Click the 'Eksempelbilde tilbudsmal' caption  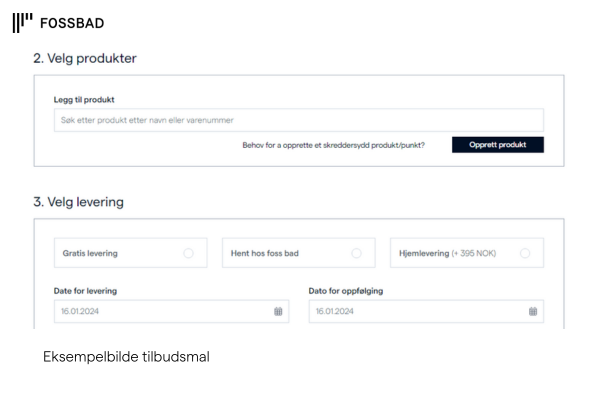point(126,357)
